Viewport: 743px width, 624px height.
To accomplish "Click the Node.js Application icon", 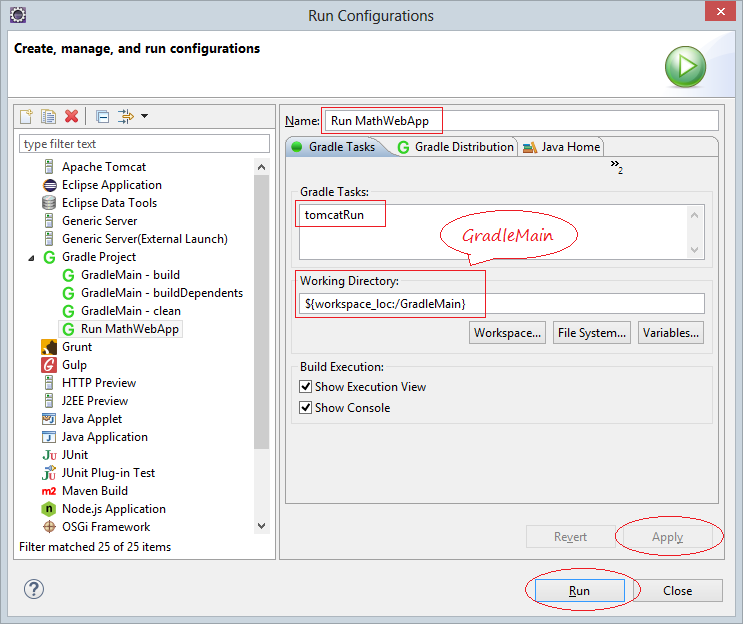I will click(49, 509).
